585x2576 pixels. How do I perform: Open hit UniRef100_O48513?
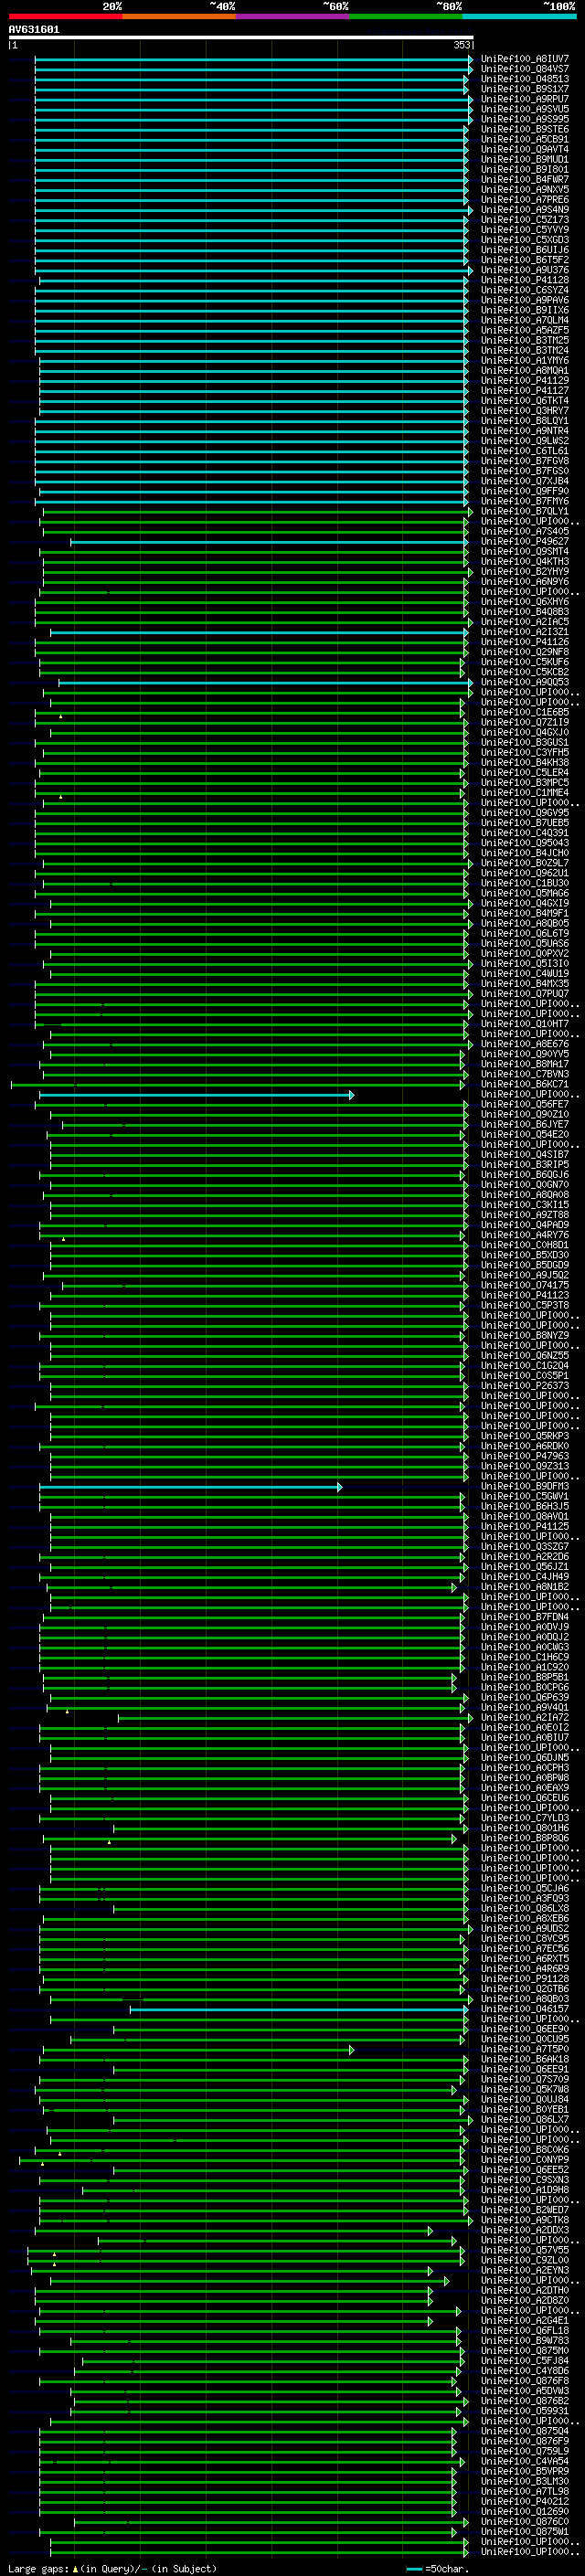tap(525, 79)
